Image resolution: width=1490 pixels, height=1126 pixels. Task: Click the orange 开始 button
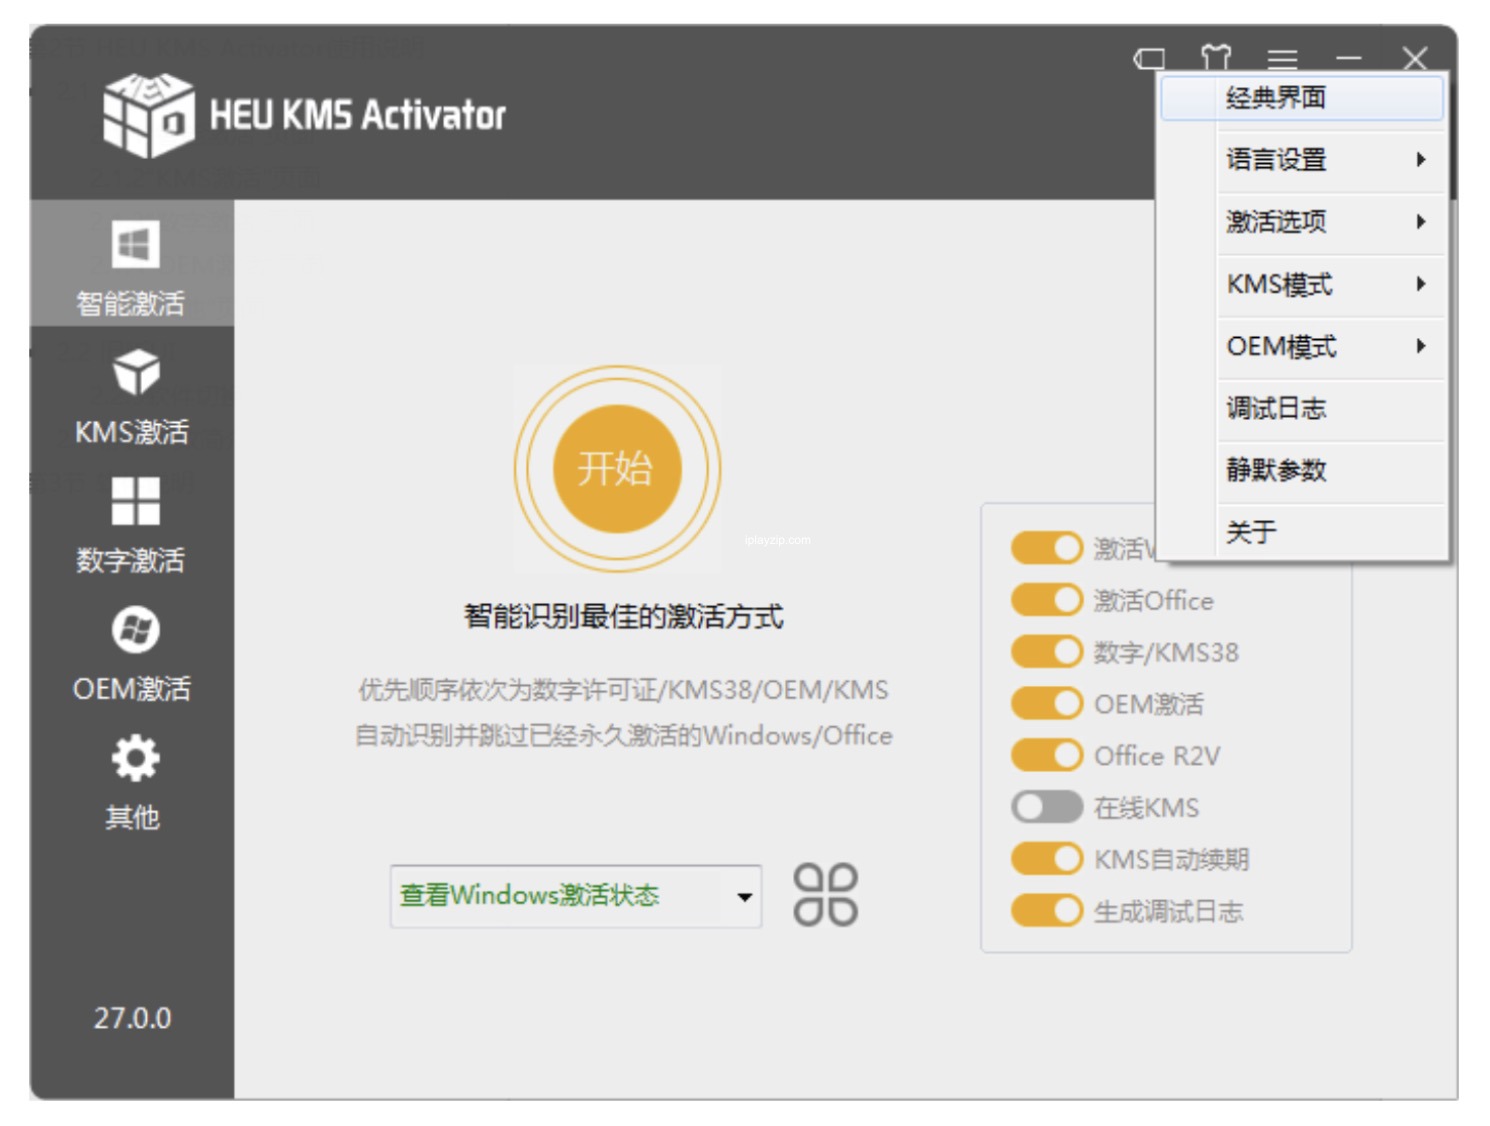coord(617,469)
